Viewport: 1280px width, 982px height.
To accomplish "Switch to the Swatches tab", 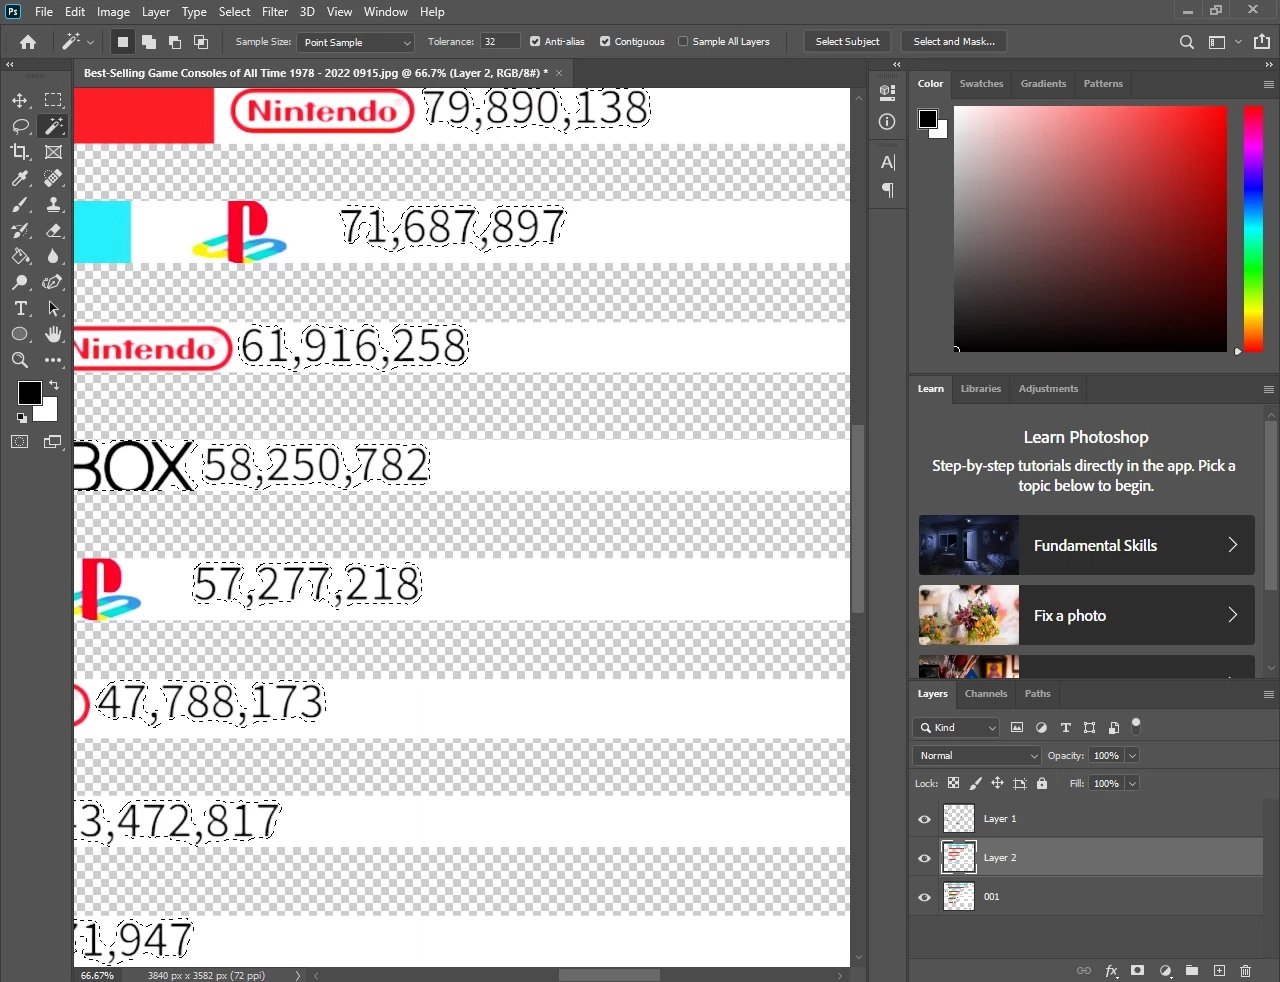I will click(x=981, y=84).
